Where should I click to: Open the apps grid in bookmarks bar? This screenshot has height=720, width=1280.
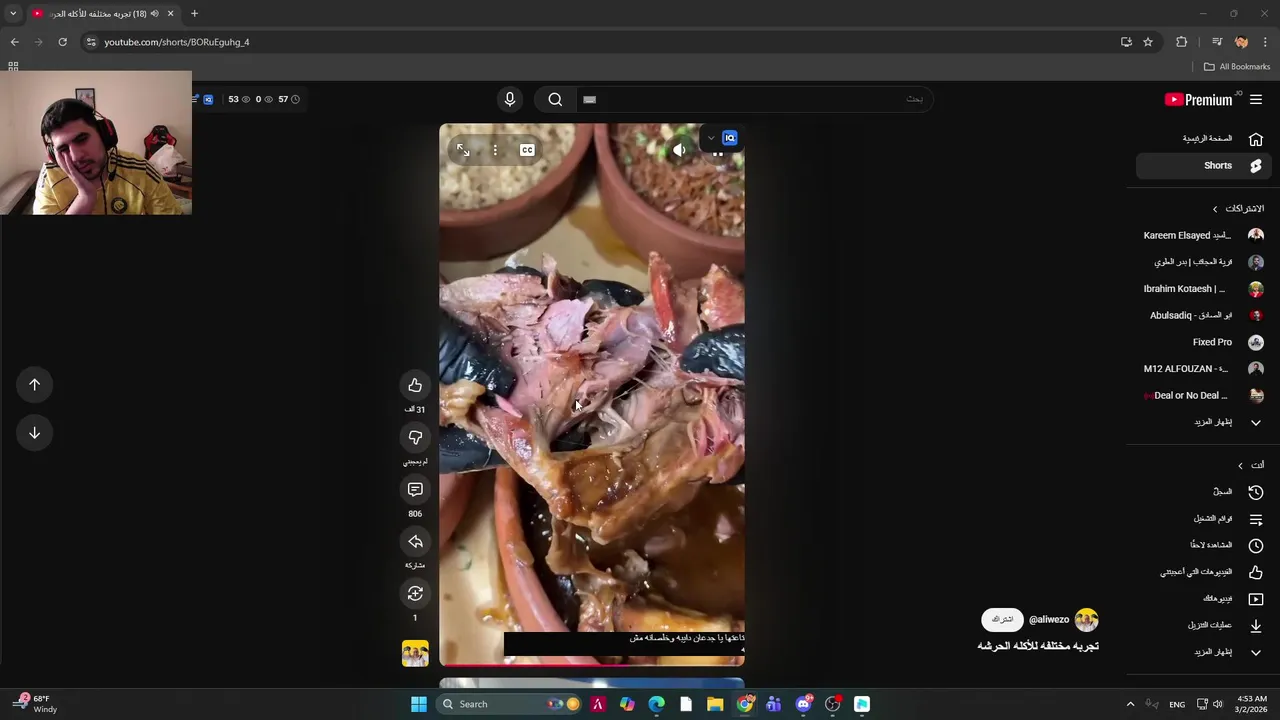[13, 67]
